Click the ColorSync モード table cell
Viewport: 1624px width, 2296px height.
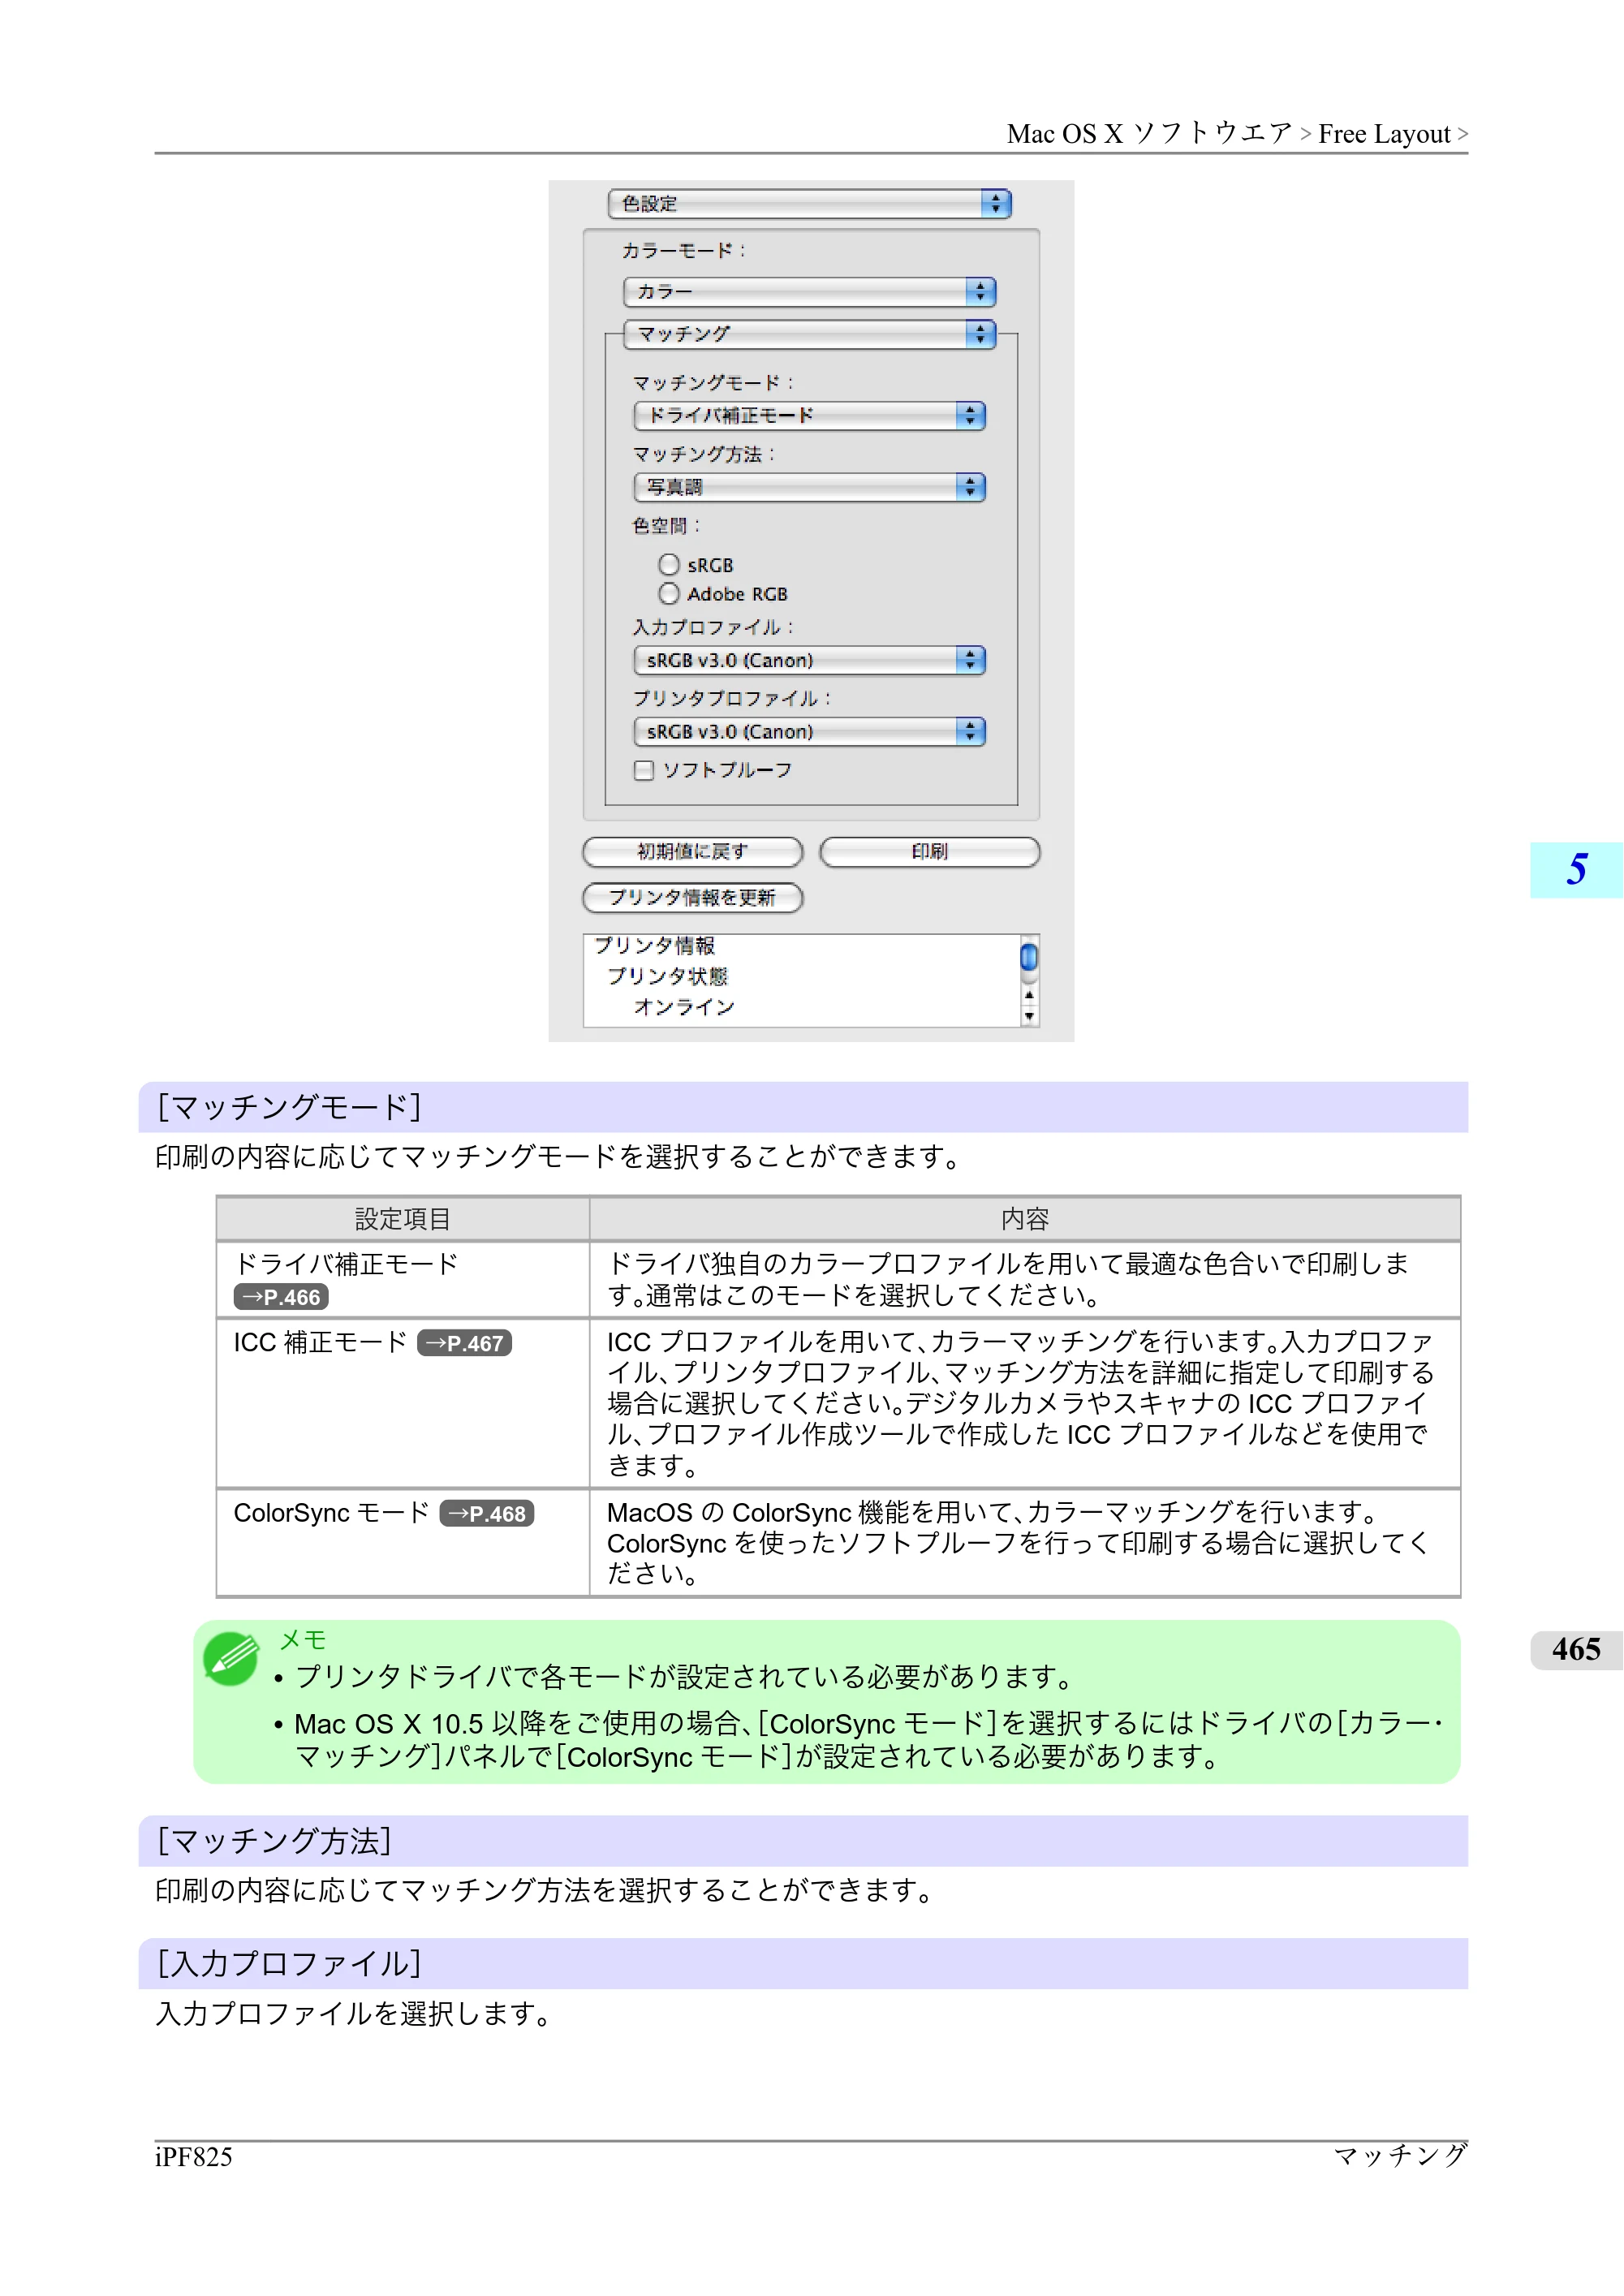403,1543
